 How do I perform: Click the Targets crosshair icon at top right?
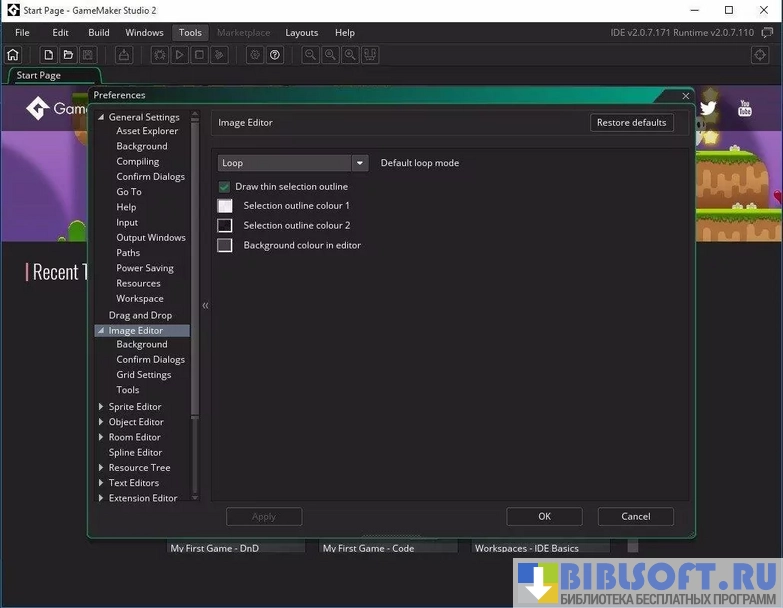click(x=759, y=55)
